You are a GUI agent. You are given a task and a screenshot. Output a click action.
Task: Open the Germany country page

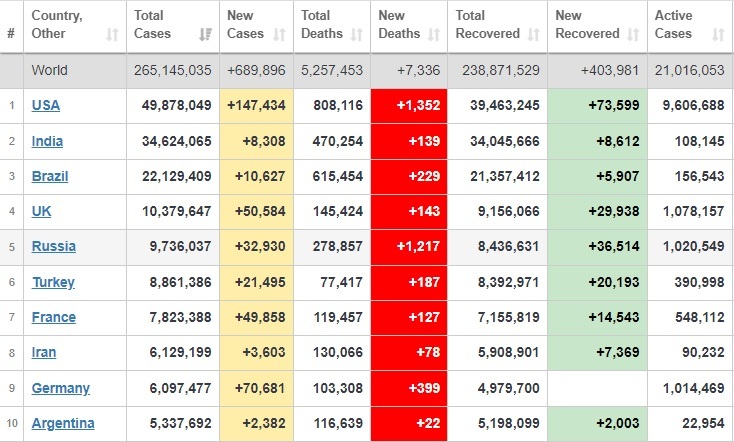tap(61, 388)
